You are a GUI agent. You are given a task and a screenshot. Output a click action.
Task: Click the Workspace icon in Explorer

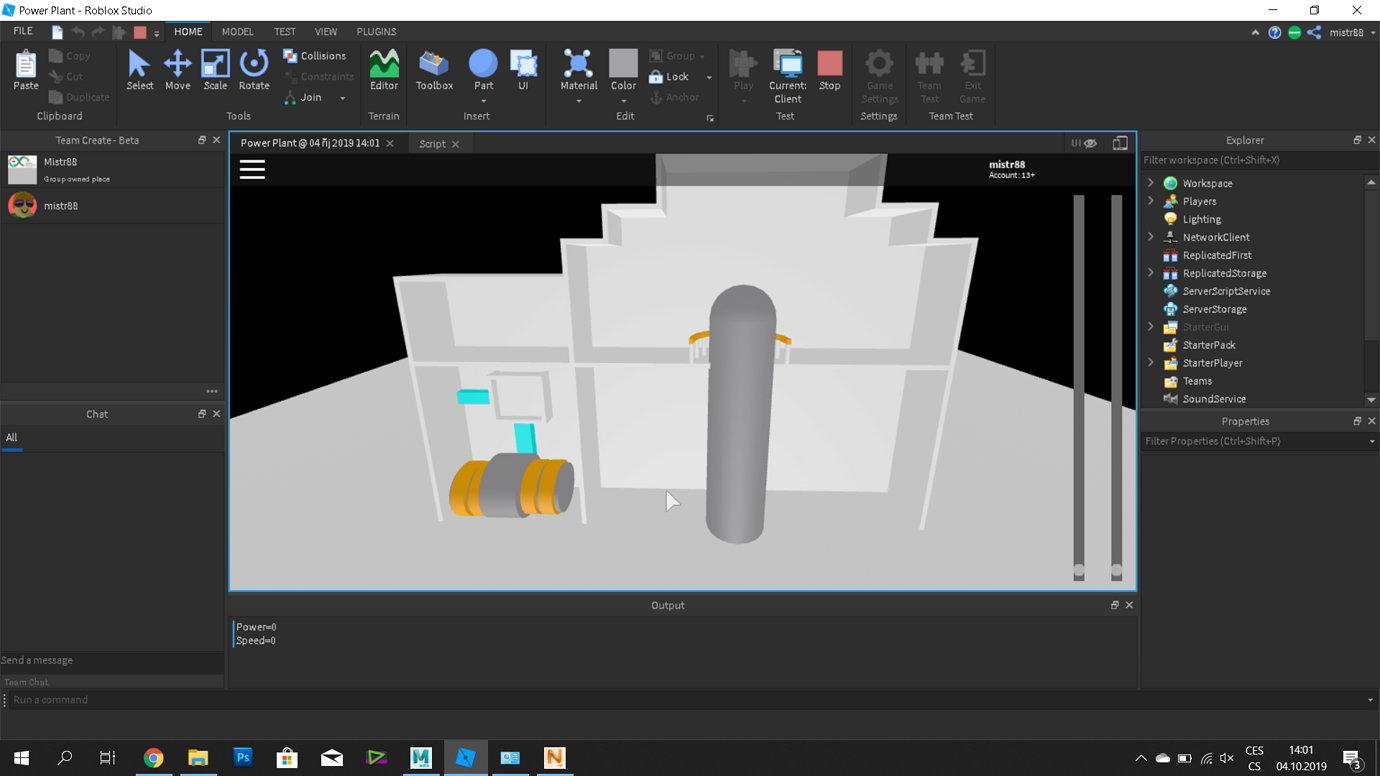(1170, 183)
